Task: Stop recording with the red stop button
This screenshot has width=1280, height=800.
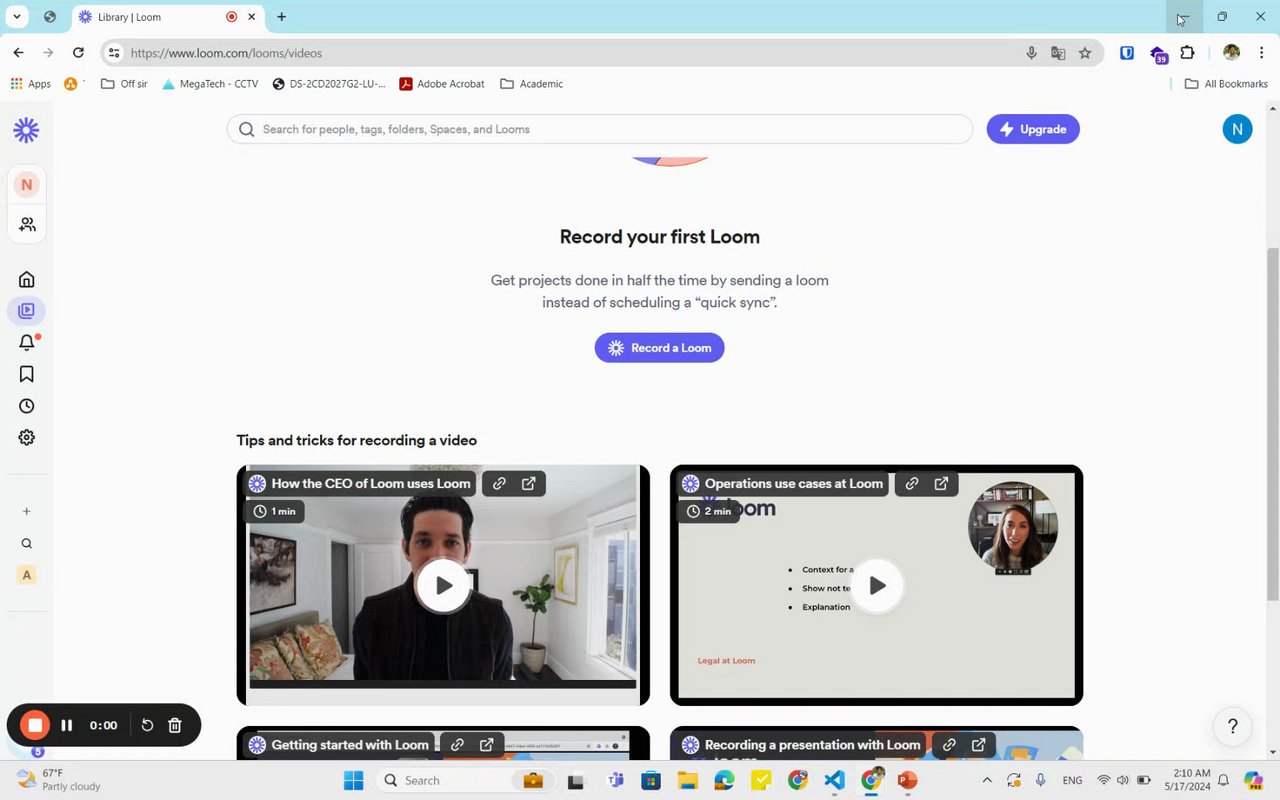Action: tap(35, 725)
